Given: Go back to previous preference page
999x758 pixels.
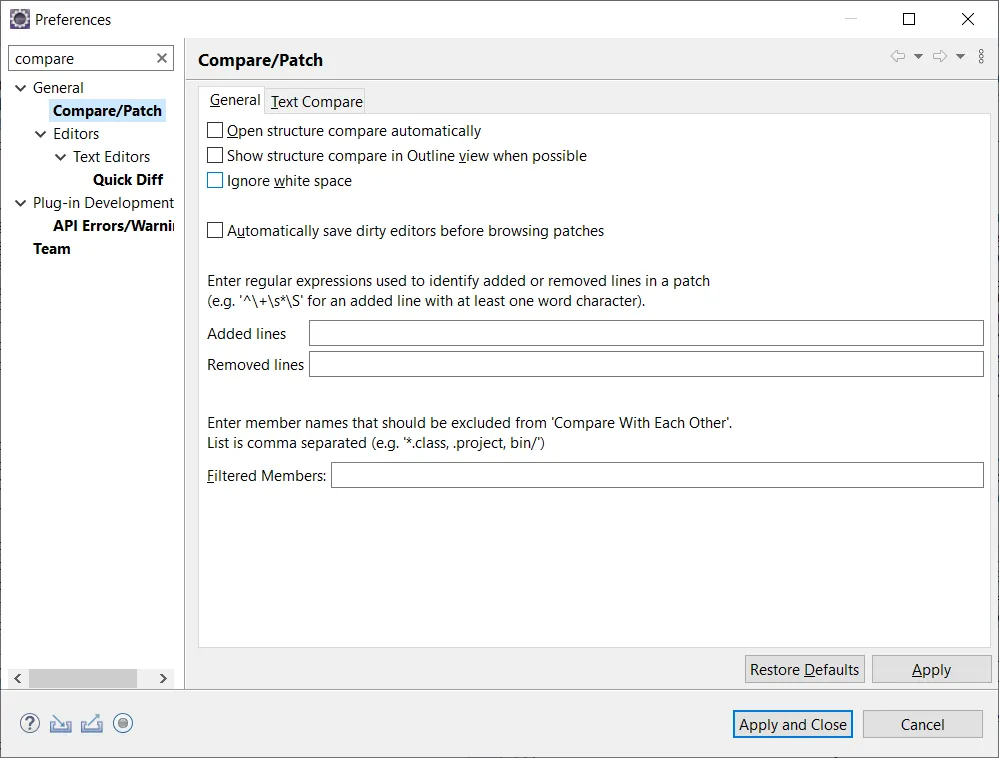Looking at the screenshot, I should tap(898, 57).
